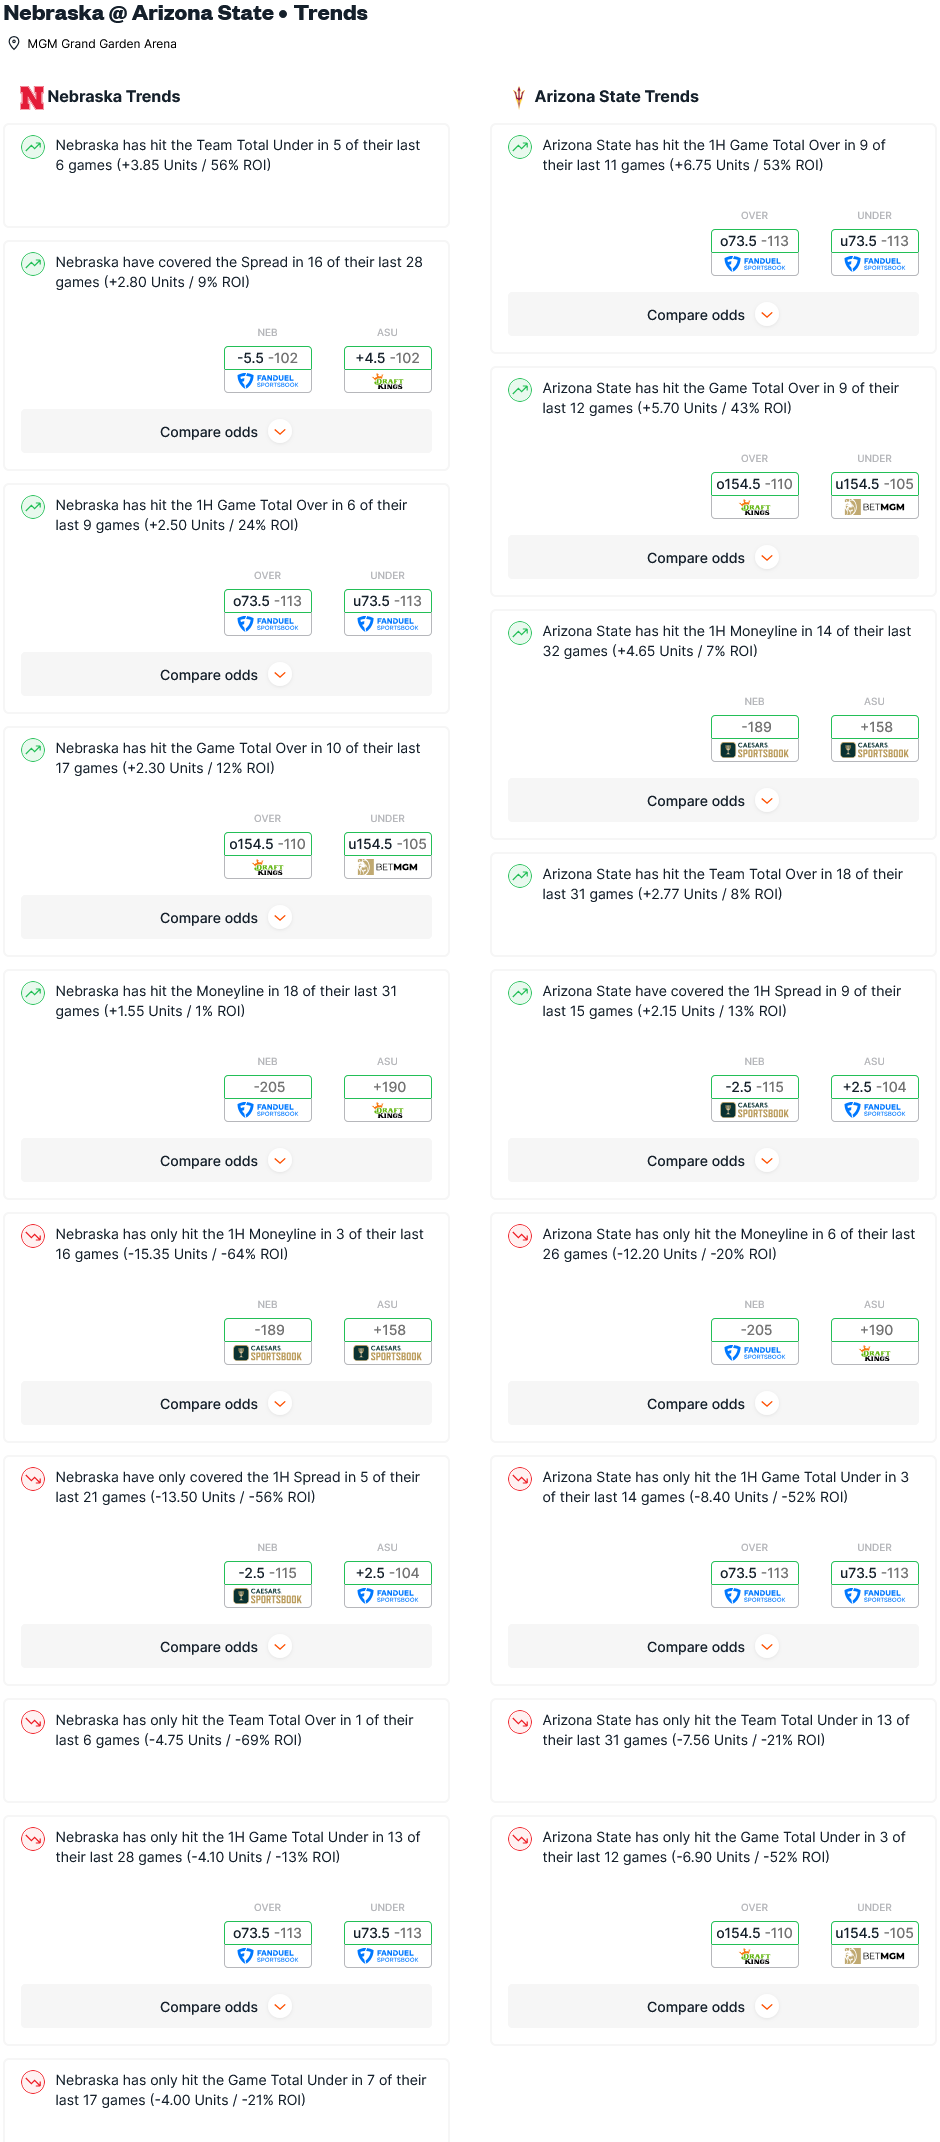Image resolution: width=940 pixels, height=2142 pixels.
Task: Click the red trend-down icon beside Nebraska 1H Moneyline
Action: (x=33, y=1237)
